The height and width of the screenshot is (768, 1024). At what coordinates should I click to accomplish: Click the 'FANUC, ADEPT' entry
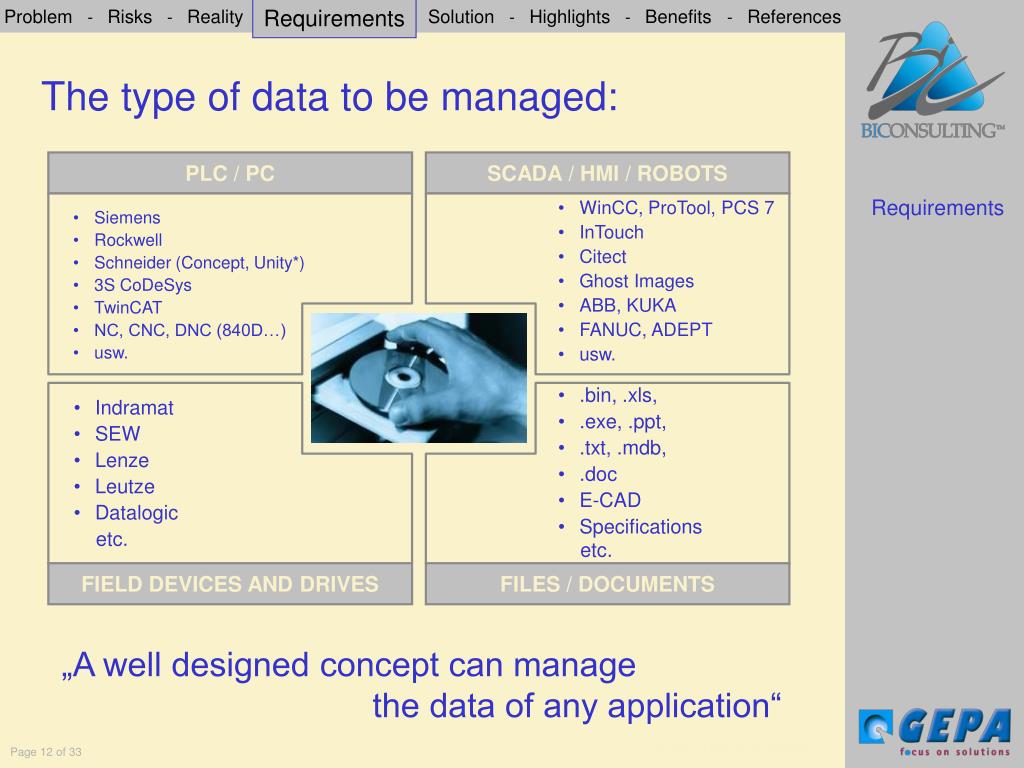tap(645, 330)
